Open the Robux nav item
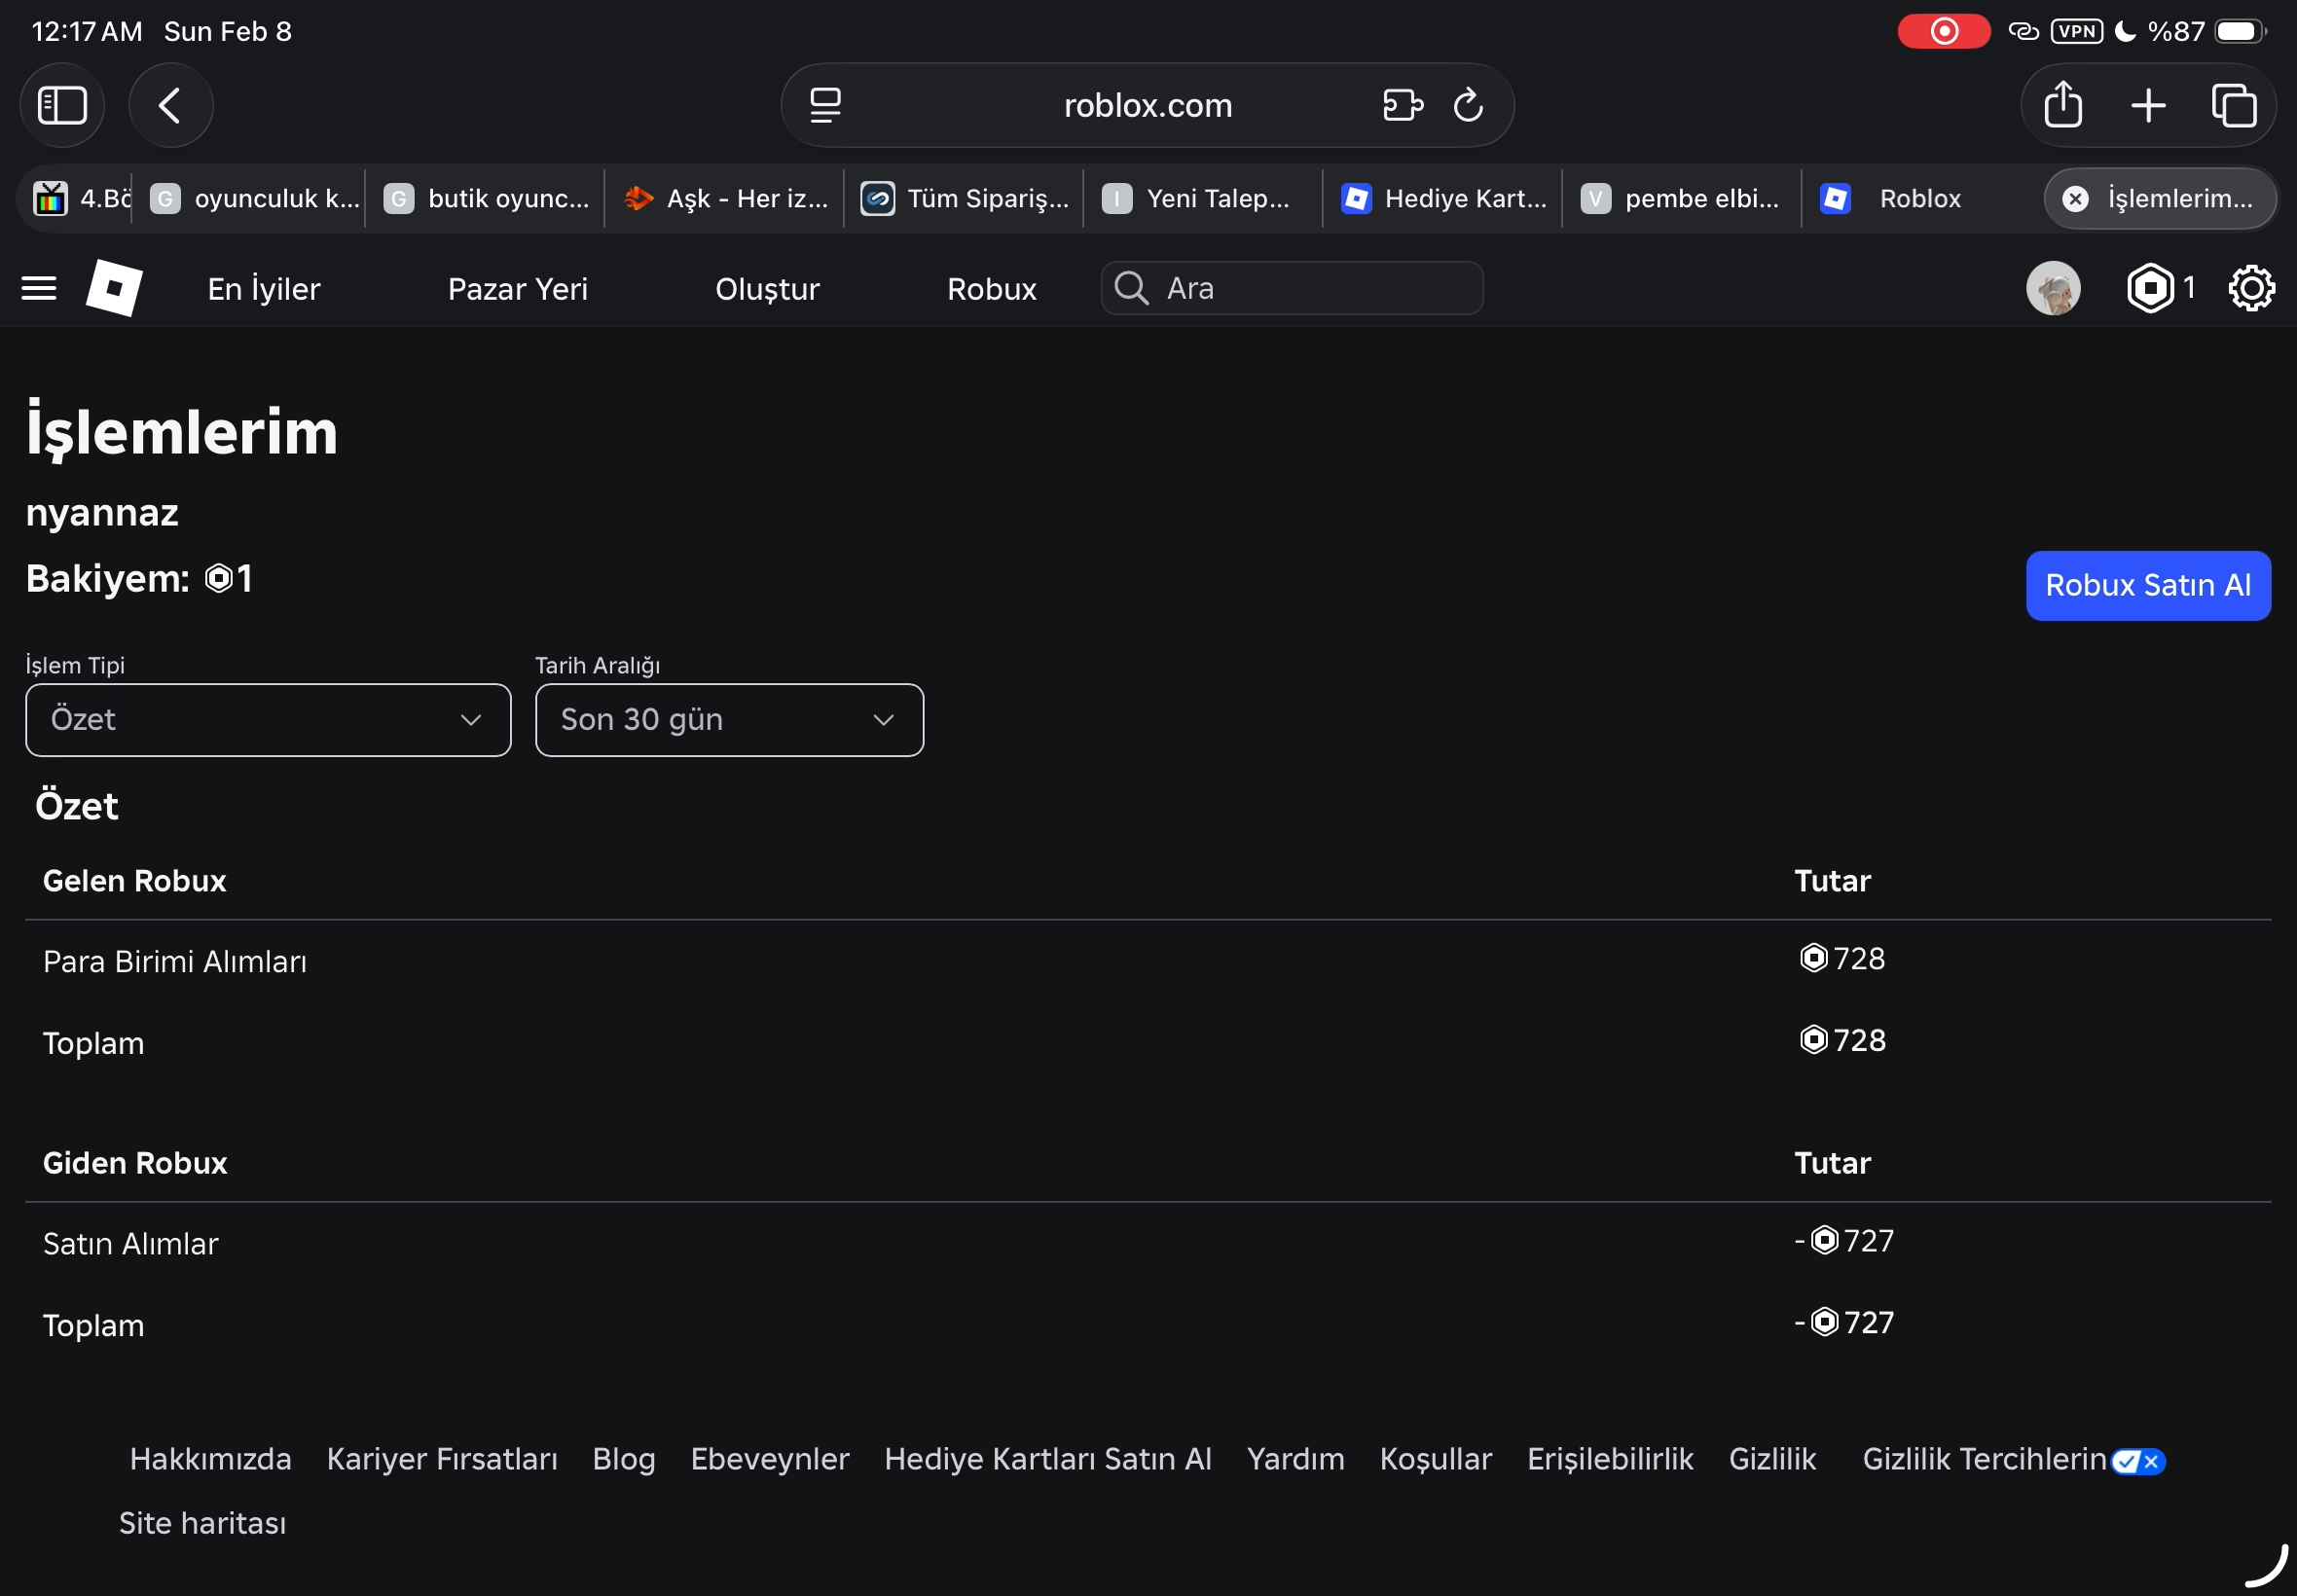The height and width of the screenshot is (1596, 2297). [x=992, y=289]
